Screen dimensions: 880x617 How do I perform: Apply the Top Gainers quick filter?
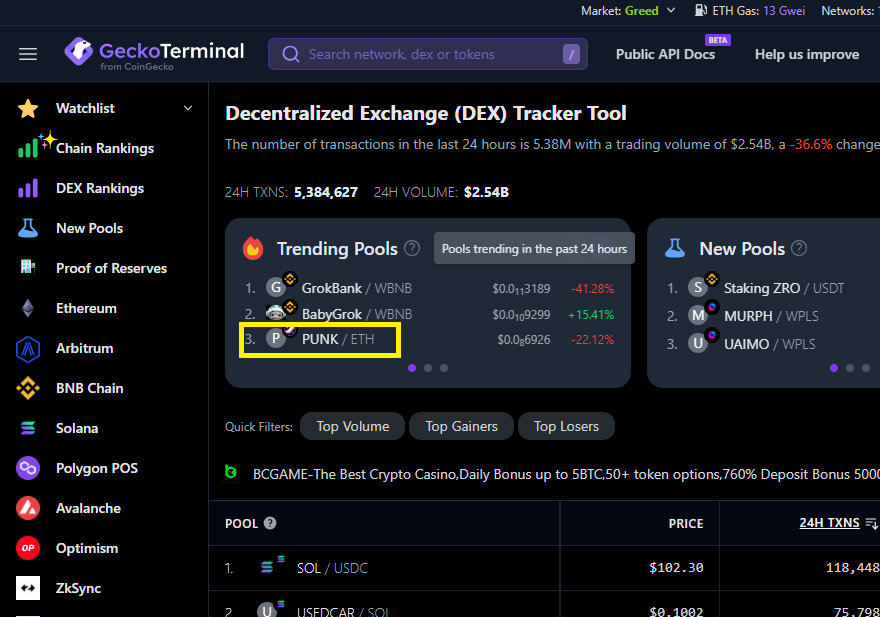(x=461, y=426)
